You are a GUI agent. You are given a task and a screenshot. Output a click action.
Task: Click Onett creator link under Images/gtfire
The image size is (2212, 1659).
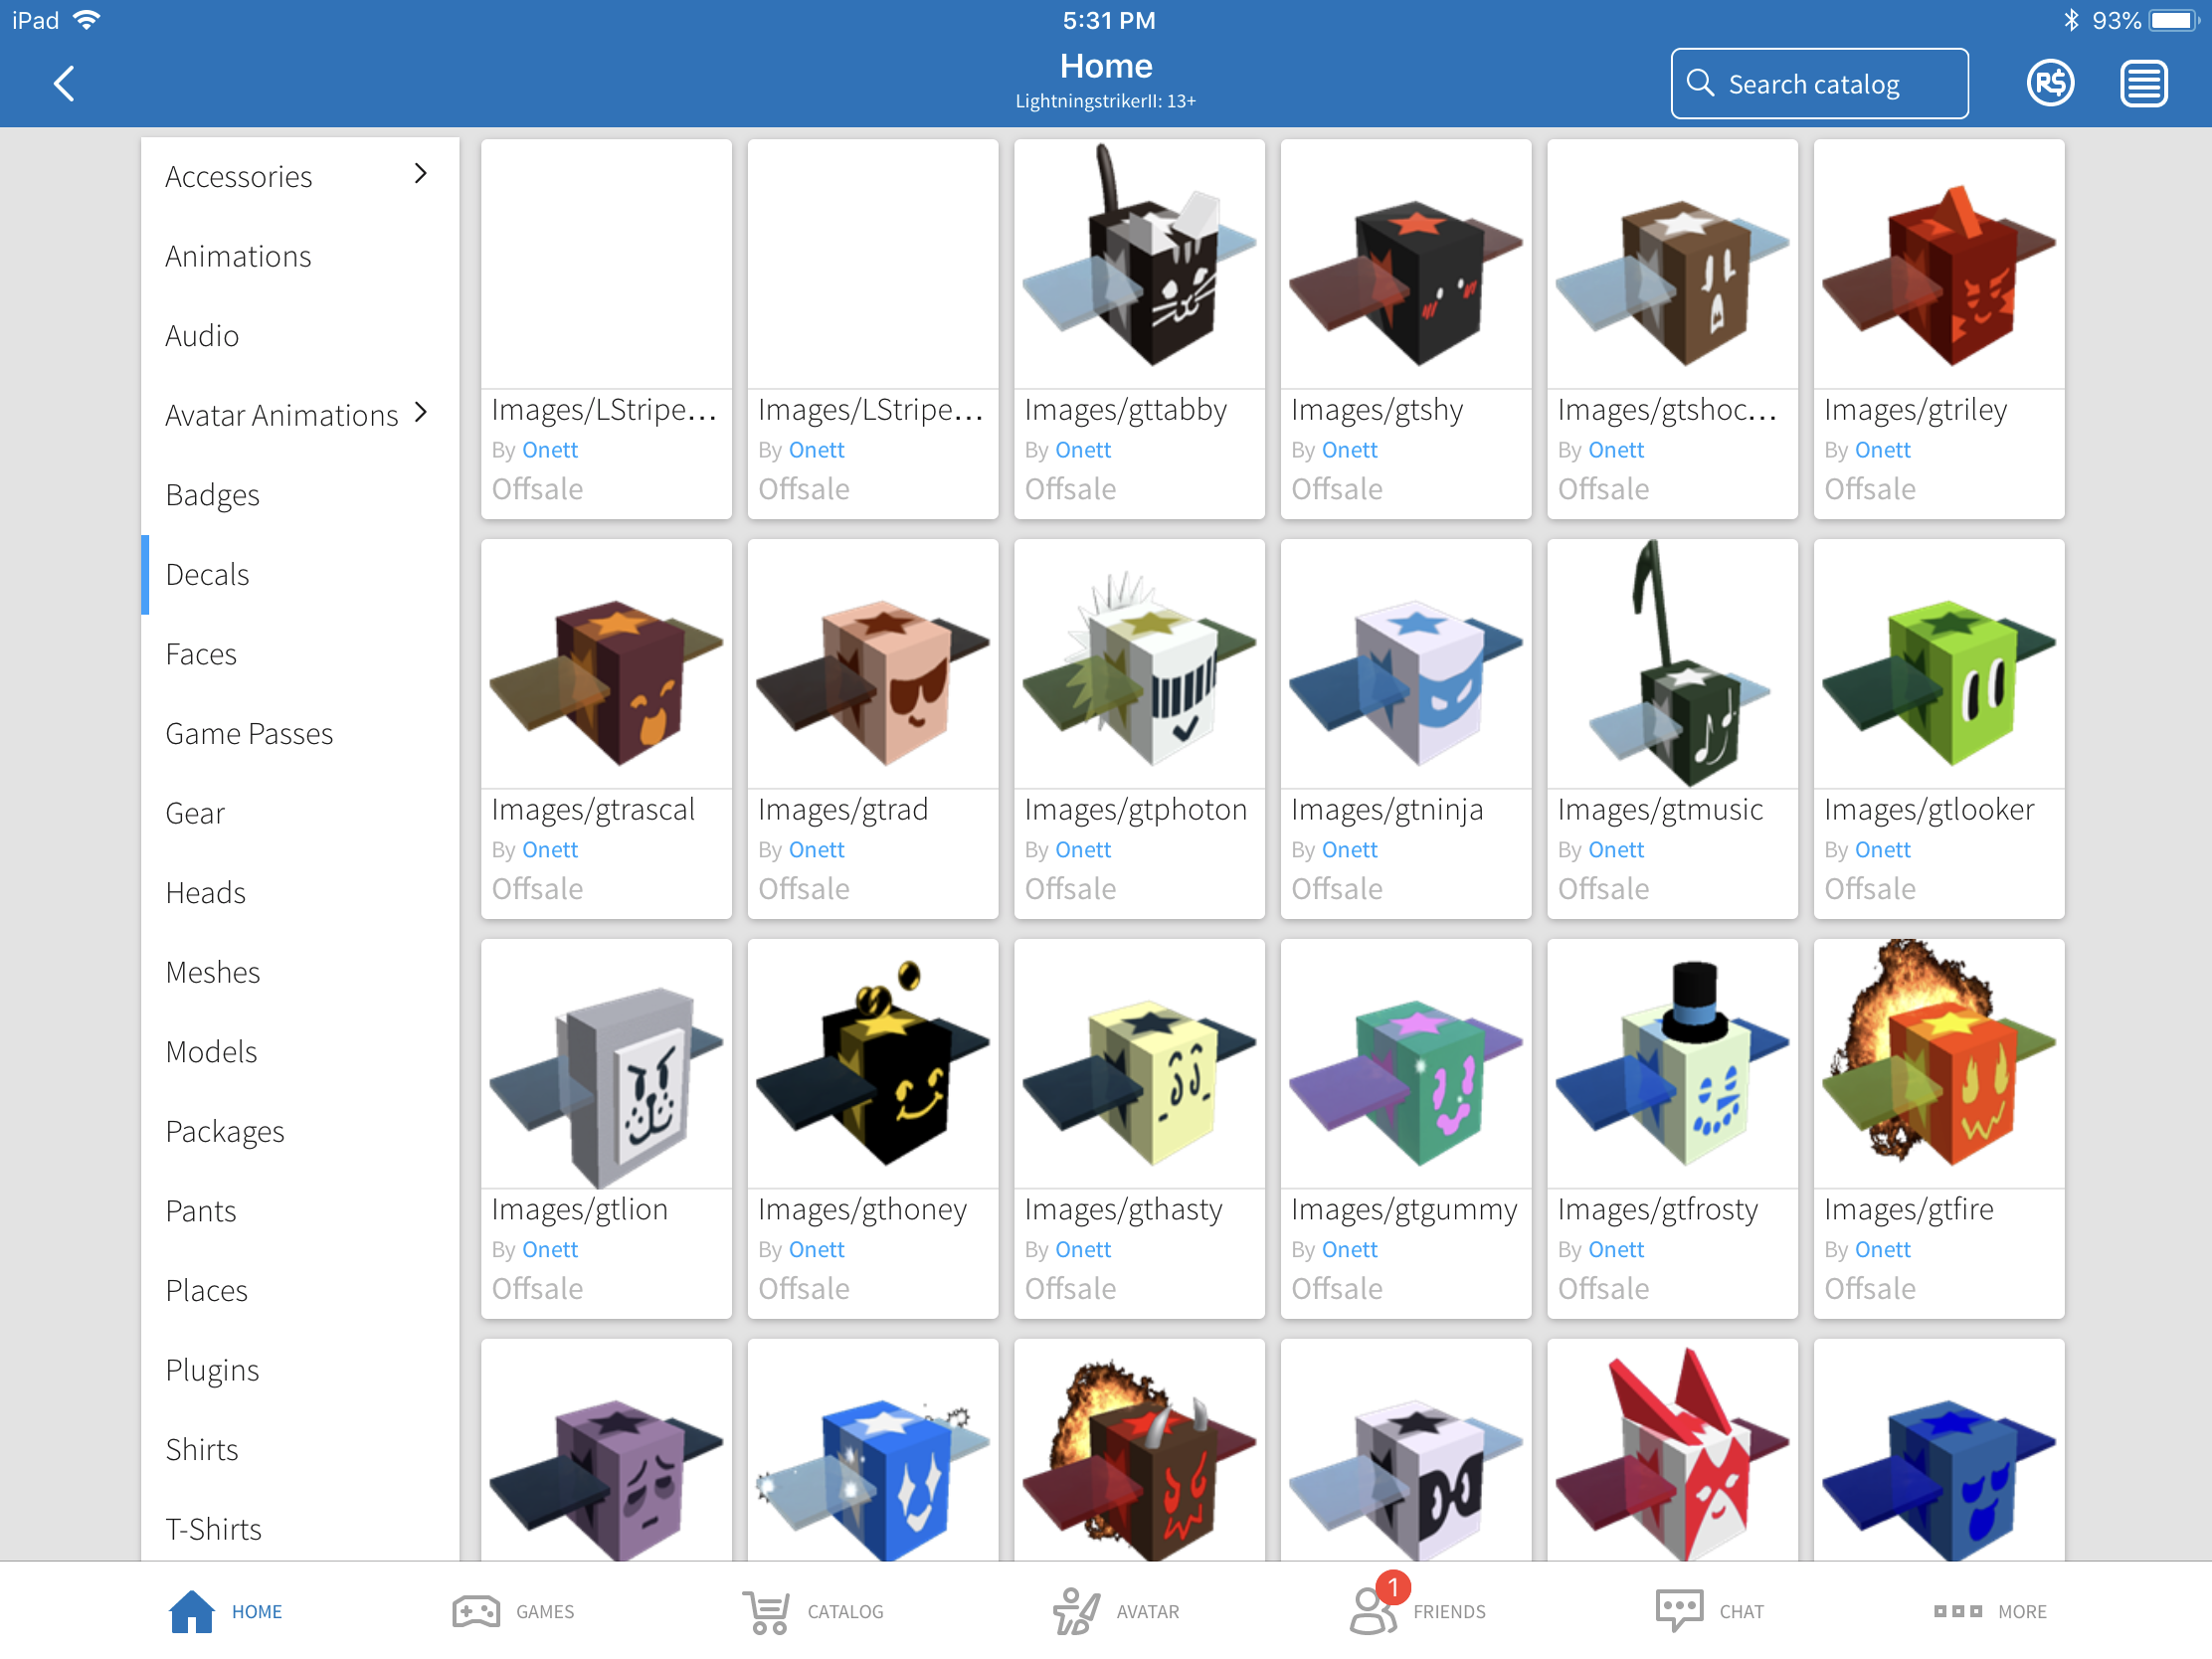tap(1882, 1250)
